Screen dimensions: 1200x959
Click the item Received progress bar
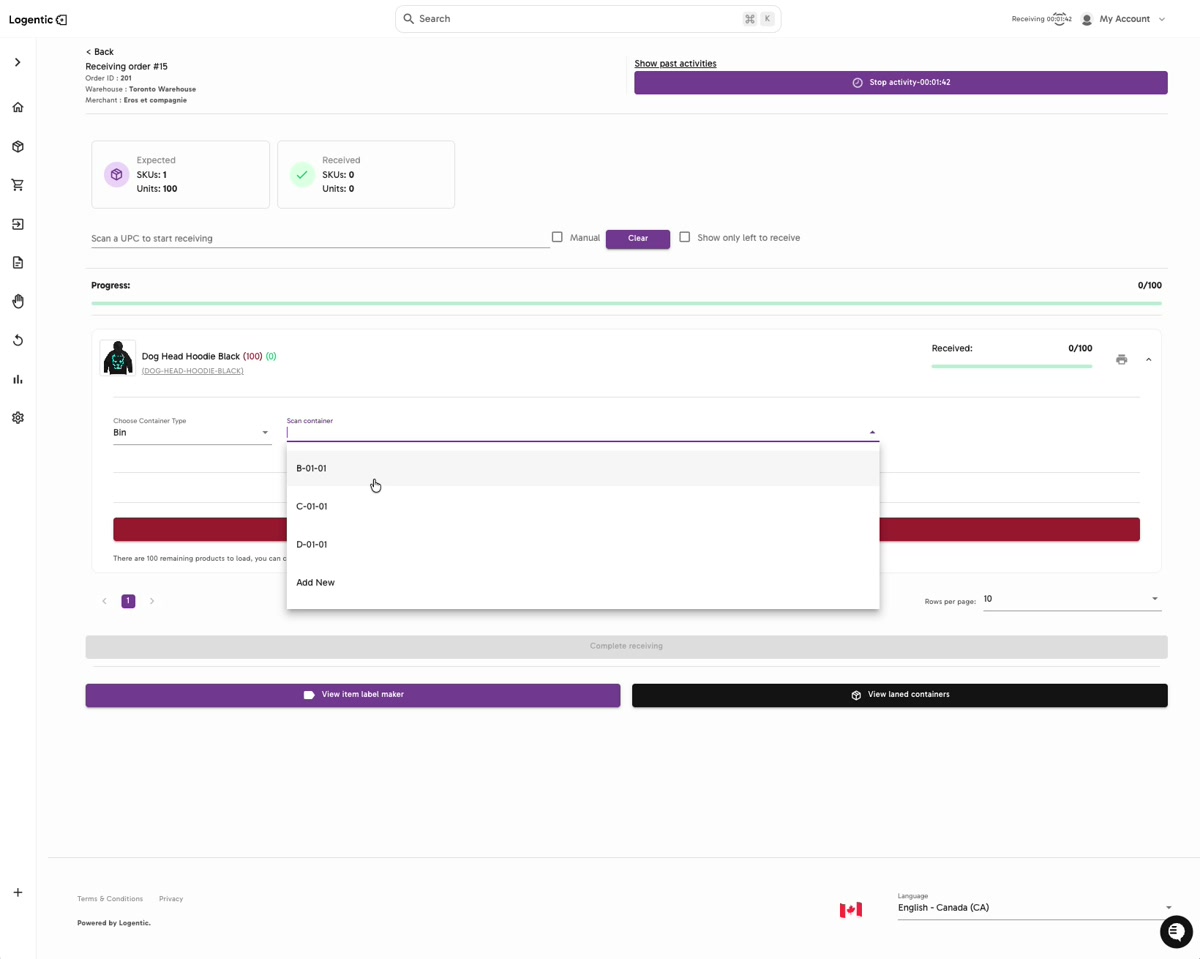point(1011,366)
